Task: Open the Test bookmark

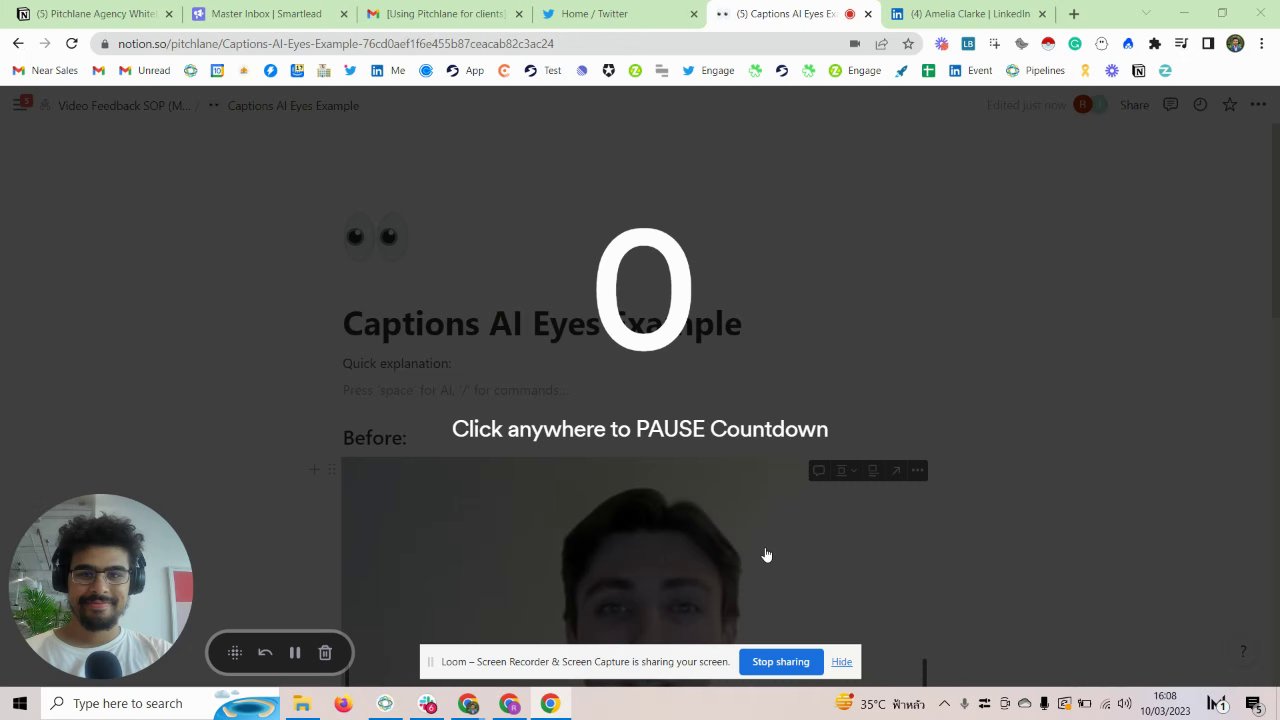Action: pyautogui.click(x=542, y=71)
